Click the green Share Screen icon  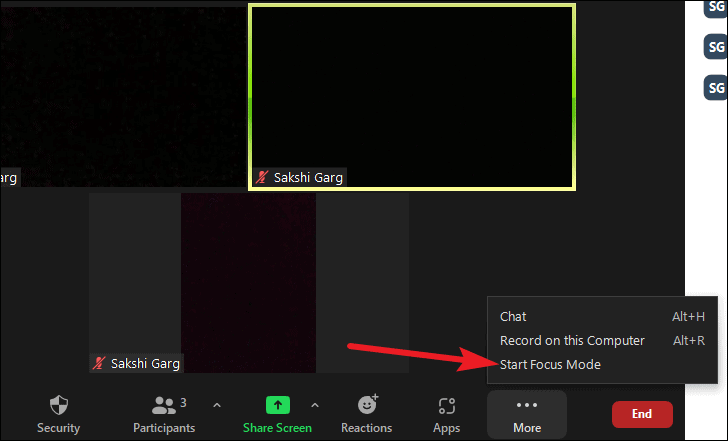click(278, 405)
